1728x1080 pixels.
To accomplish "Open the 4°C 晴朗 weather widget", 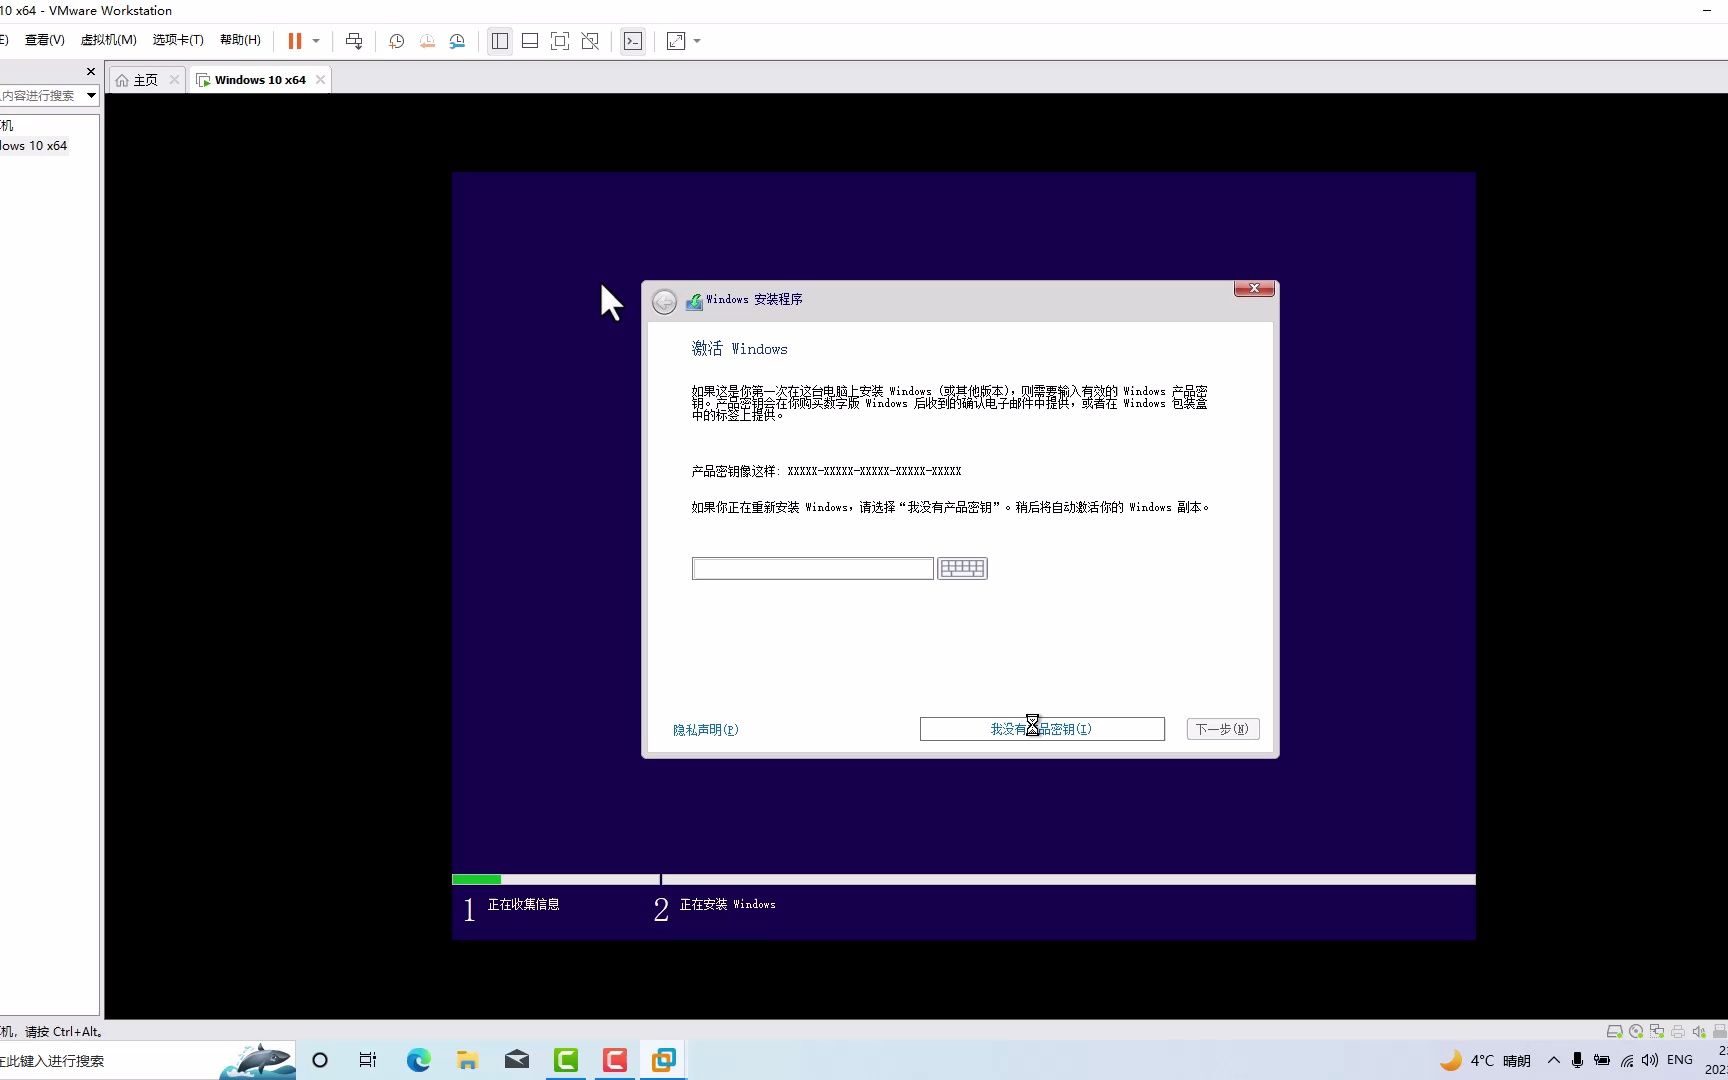I will tap(1486, 1060).
